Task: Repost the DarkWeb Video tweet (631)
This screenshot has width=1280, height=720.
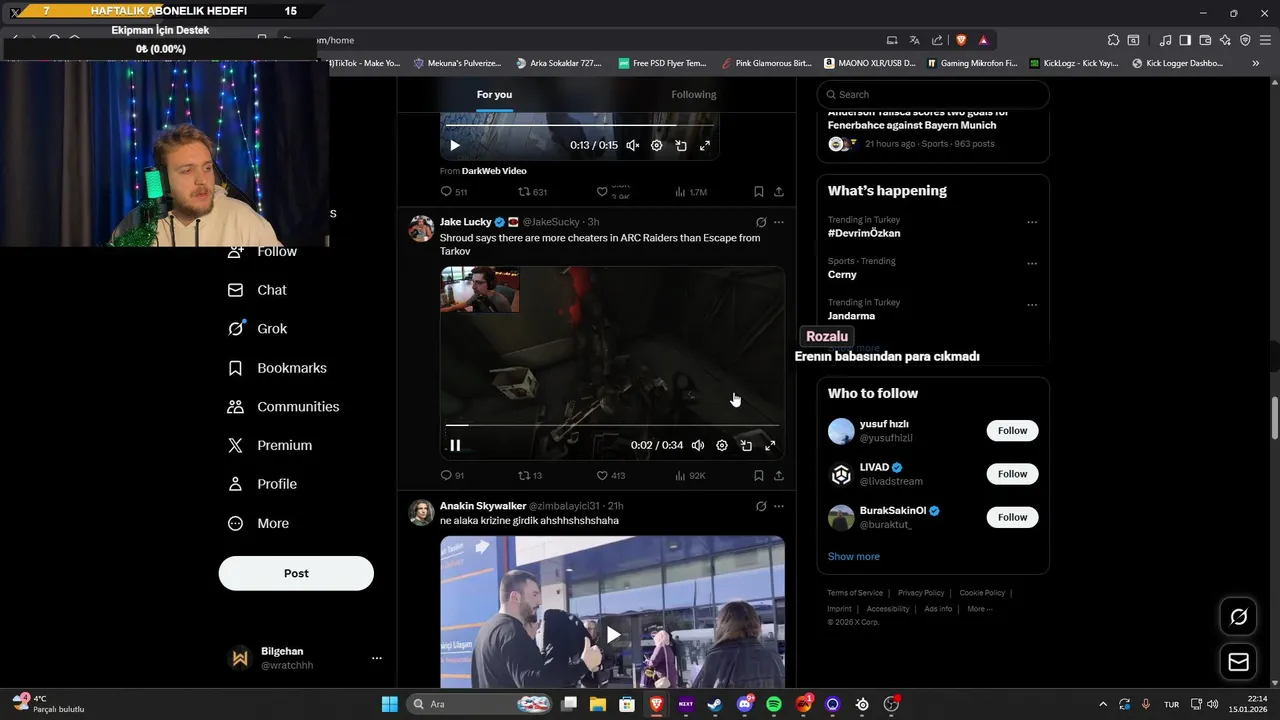Action: pyautogui.click(x=532, y=191)
